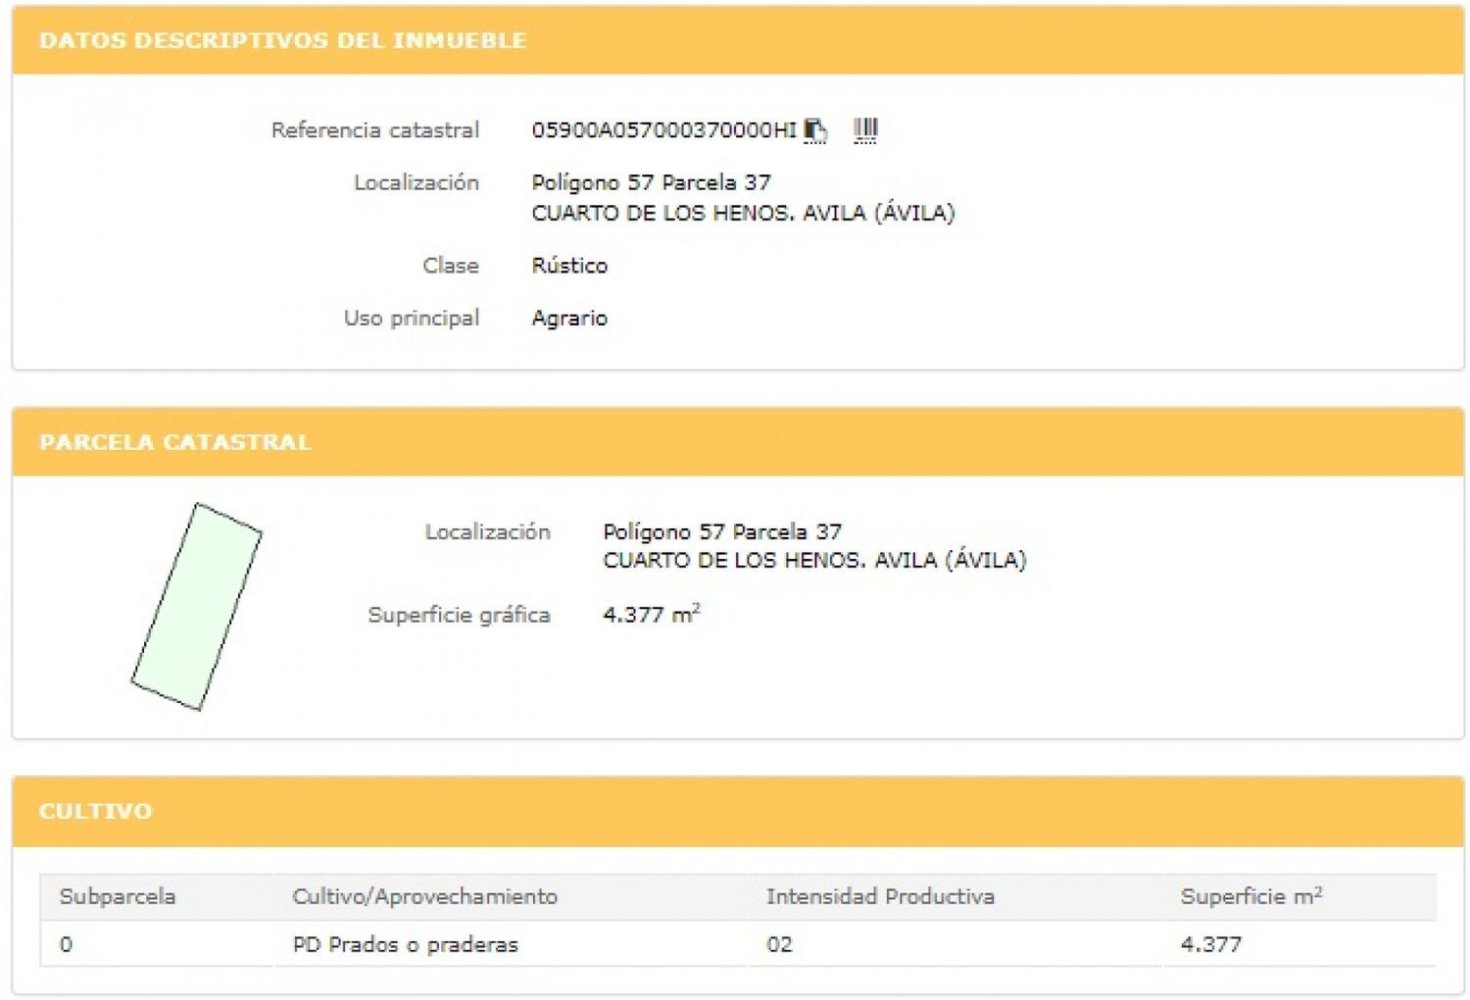Click the barcode icon beside the reference

click(x=865, y=130)
